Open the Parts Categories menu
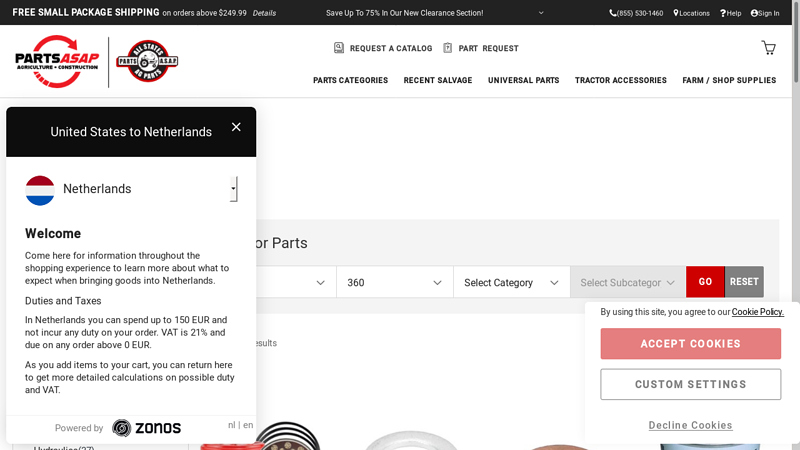Screen dimensions: 800x450 [350, 80]
